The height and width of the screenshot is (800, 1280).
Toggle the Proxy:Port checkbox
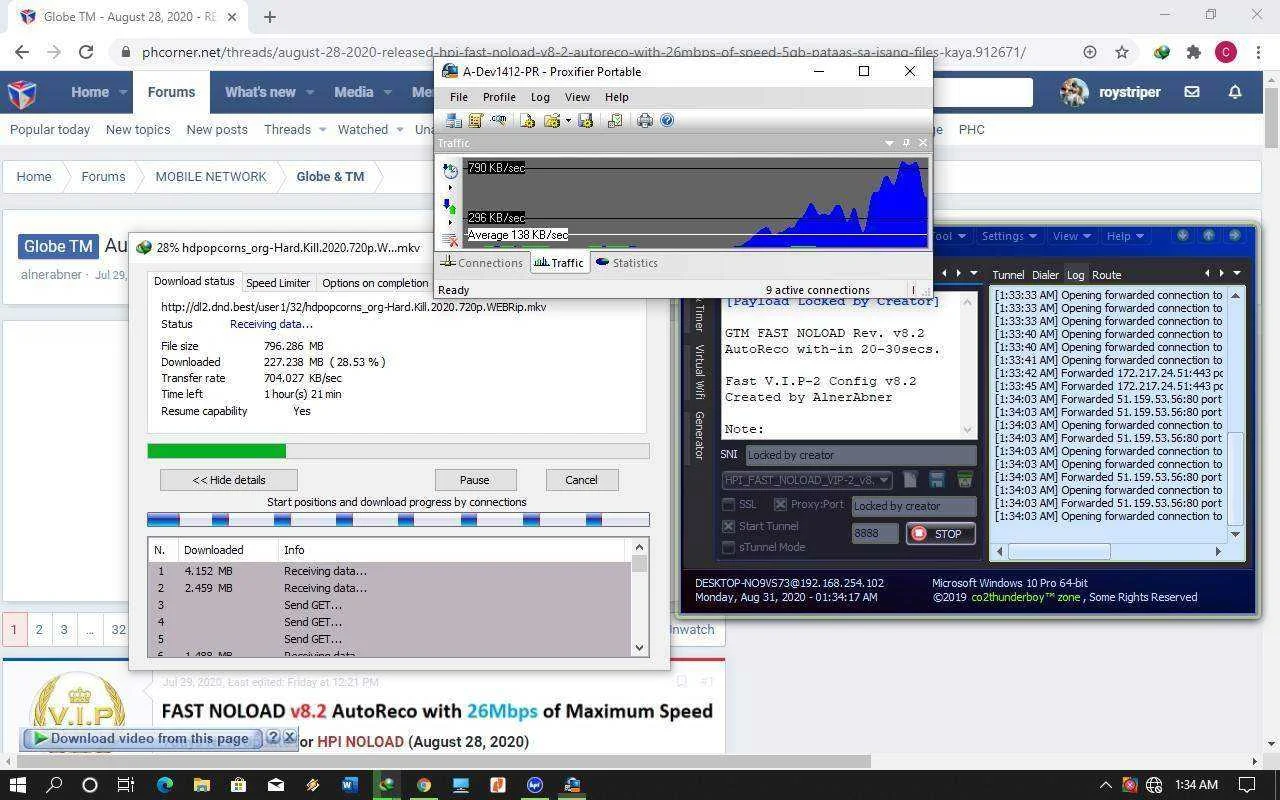pos(780,505)
